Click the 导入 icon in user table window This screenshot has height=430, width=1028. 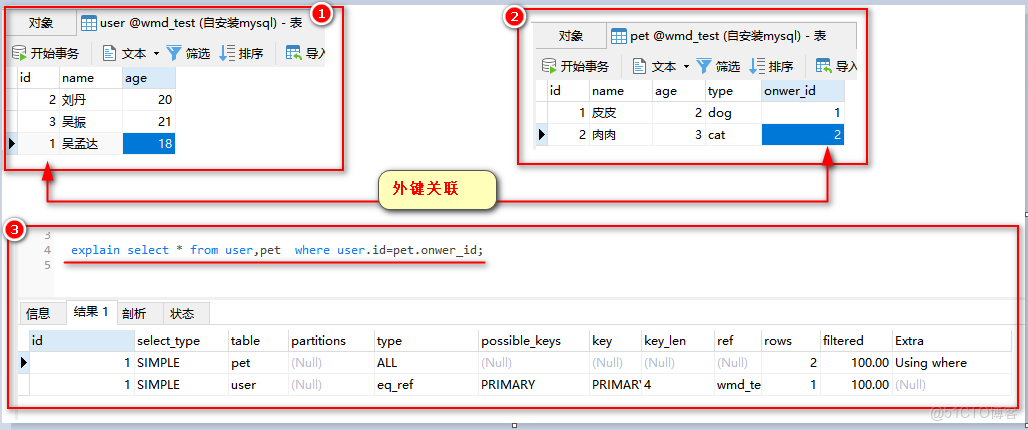(x=294, y=53)
